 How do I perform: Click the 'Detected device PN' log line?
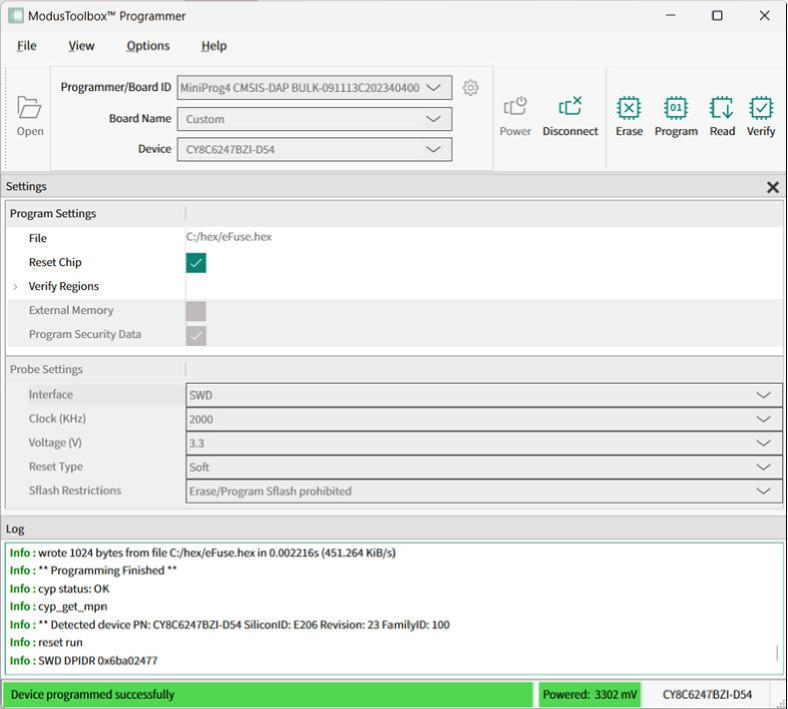coord(230,625)
